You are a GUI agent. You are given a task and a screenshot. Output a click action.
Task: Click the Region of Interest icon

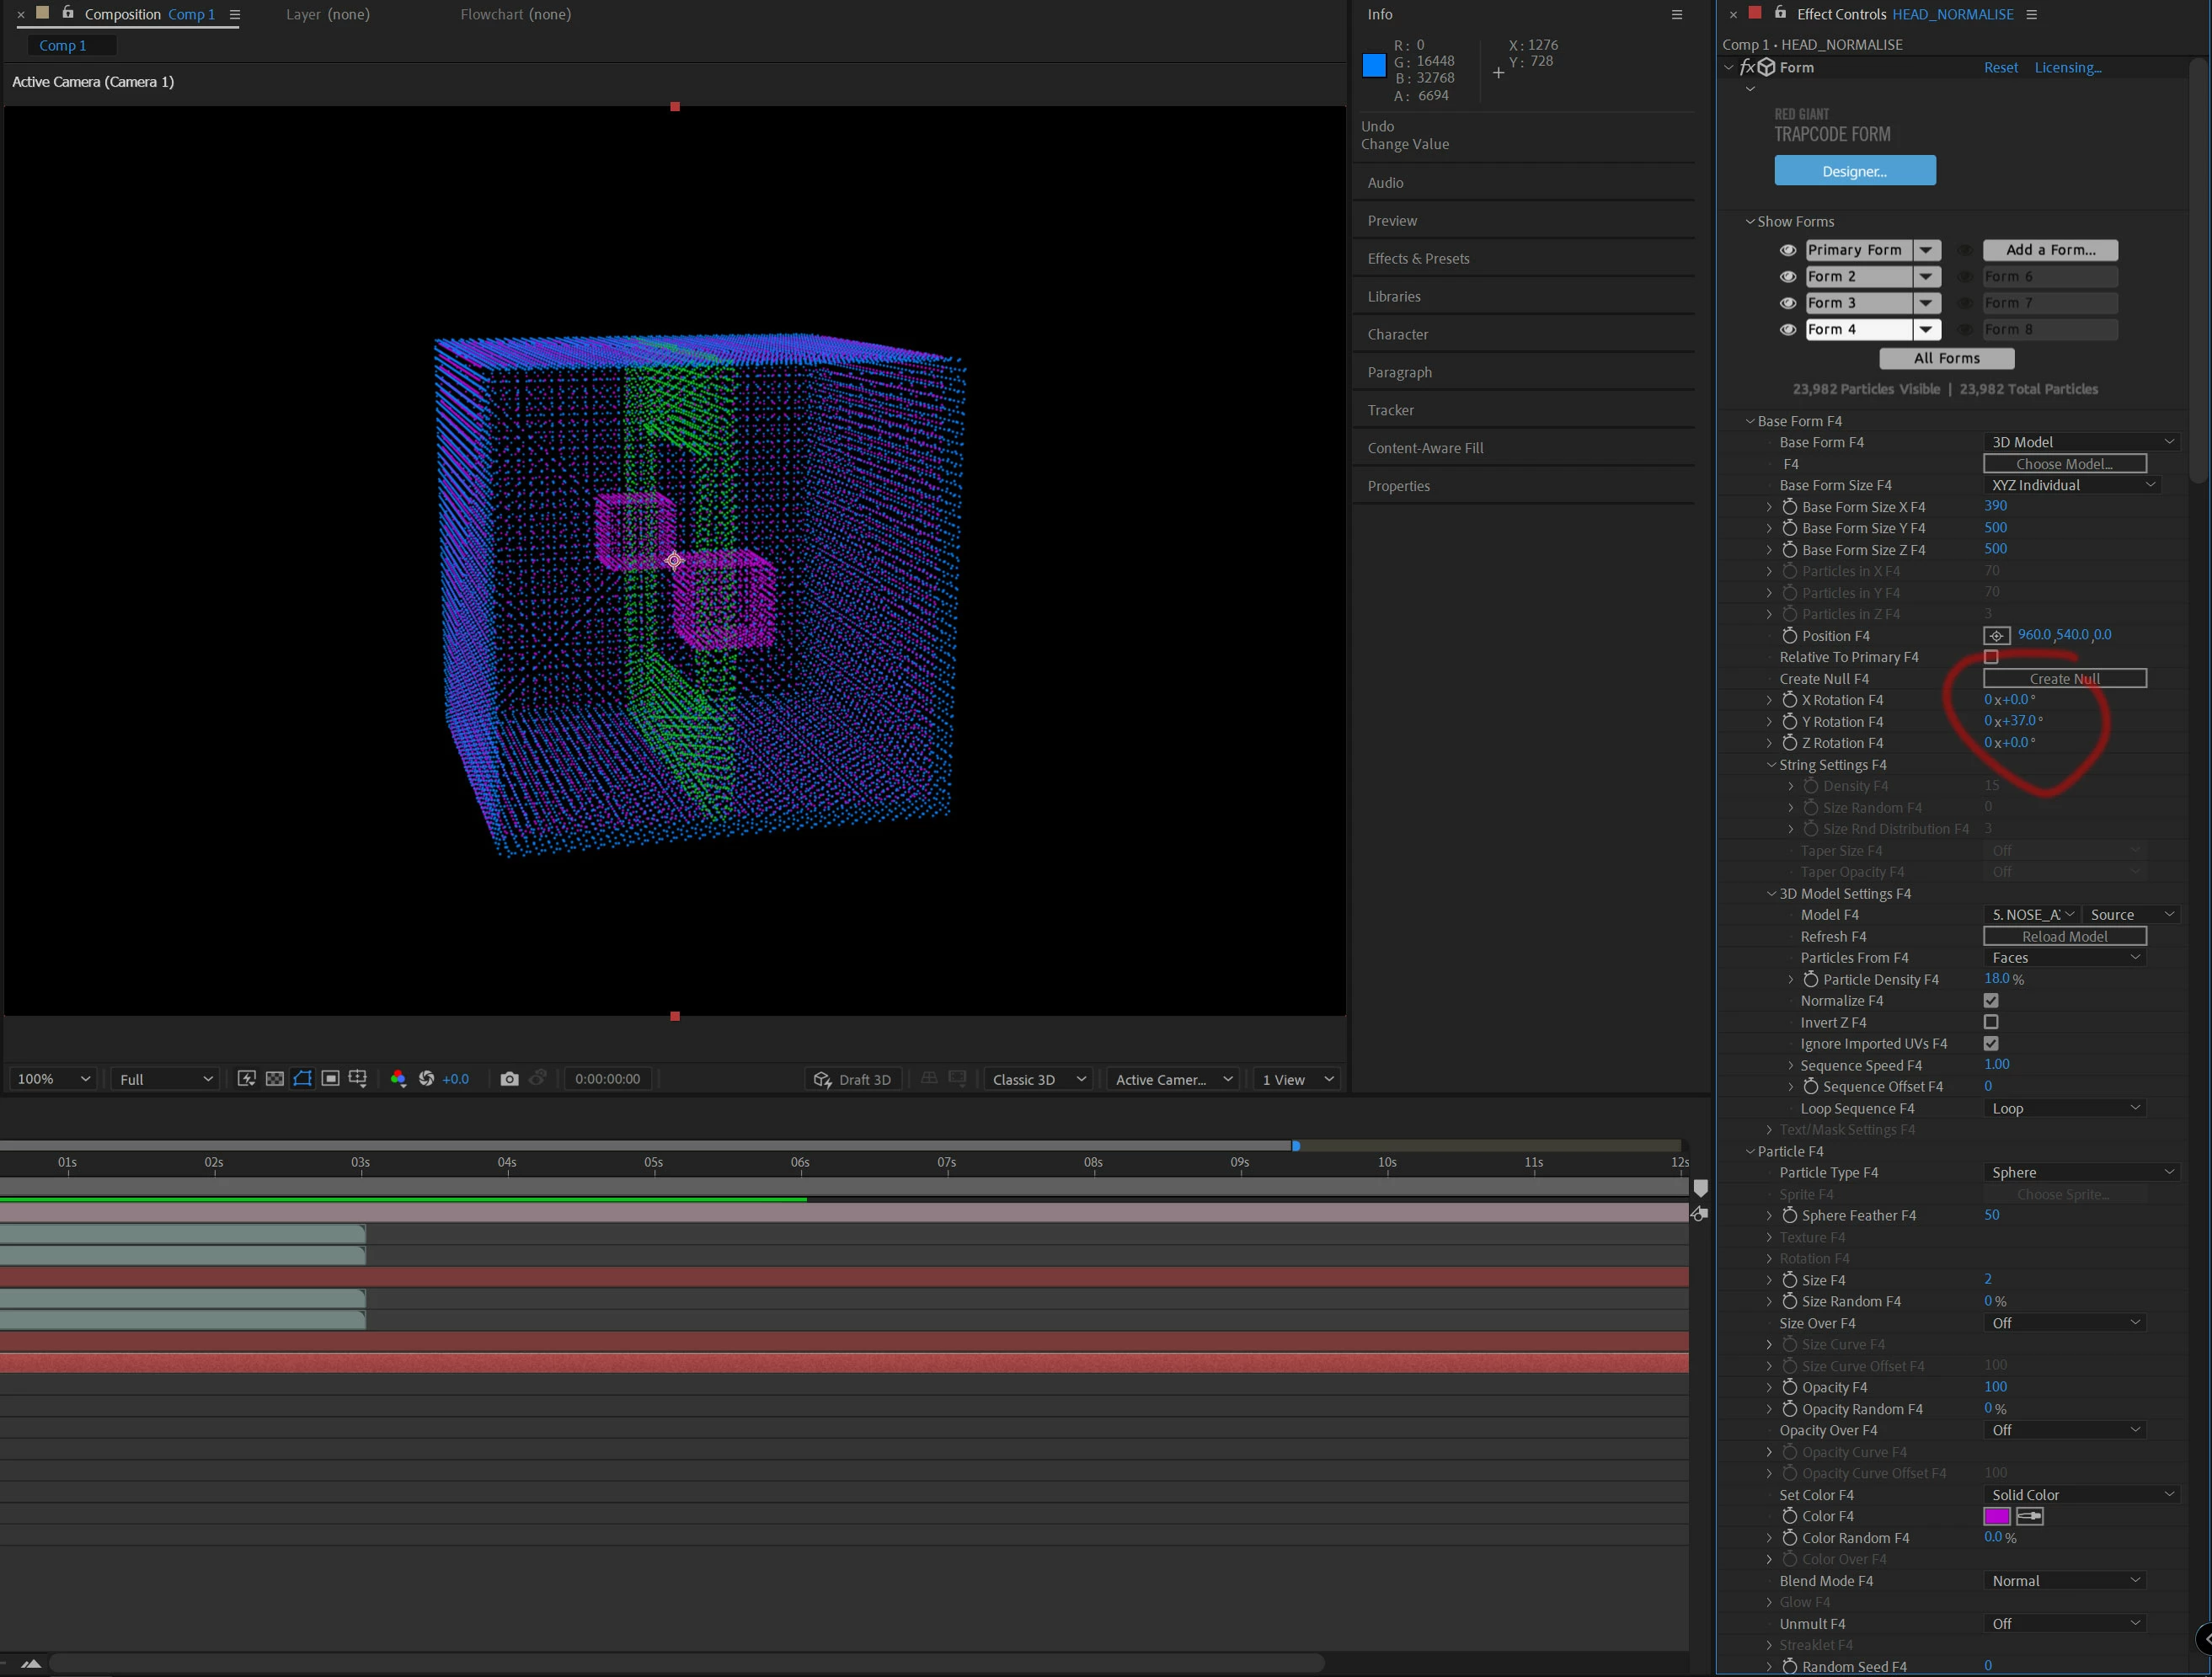coord(330,1078)
